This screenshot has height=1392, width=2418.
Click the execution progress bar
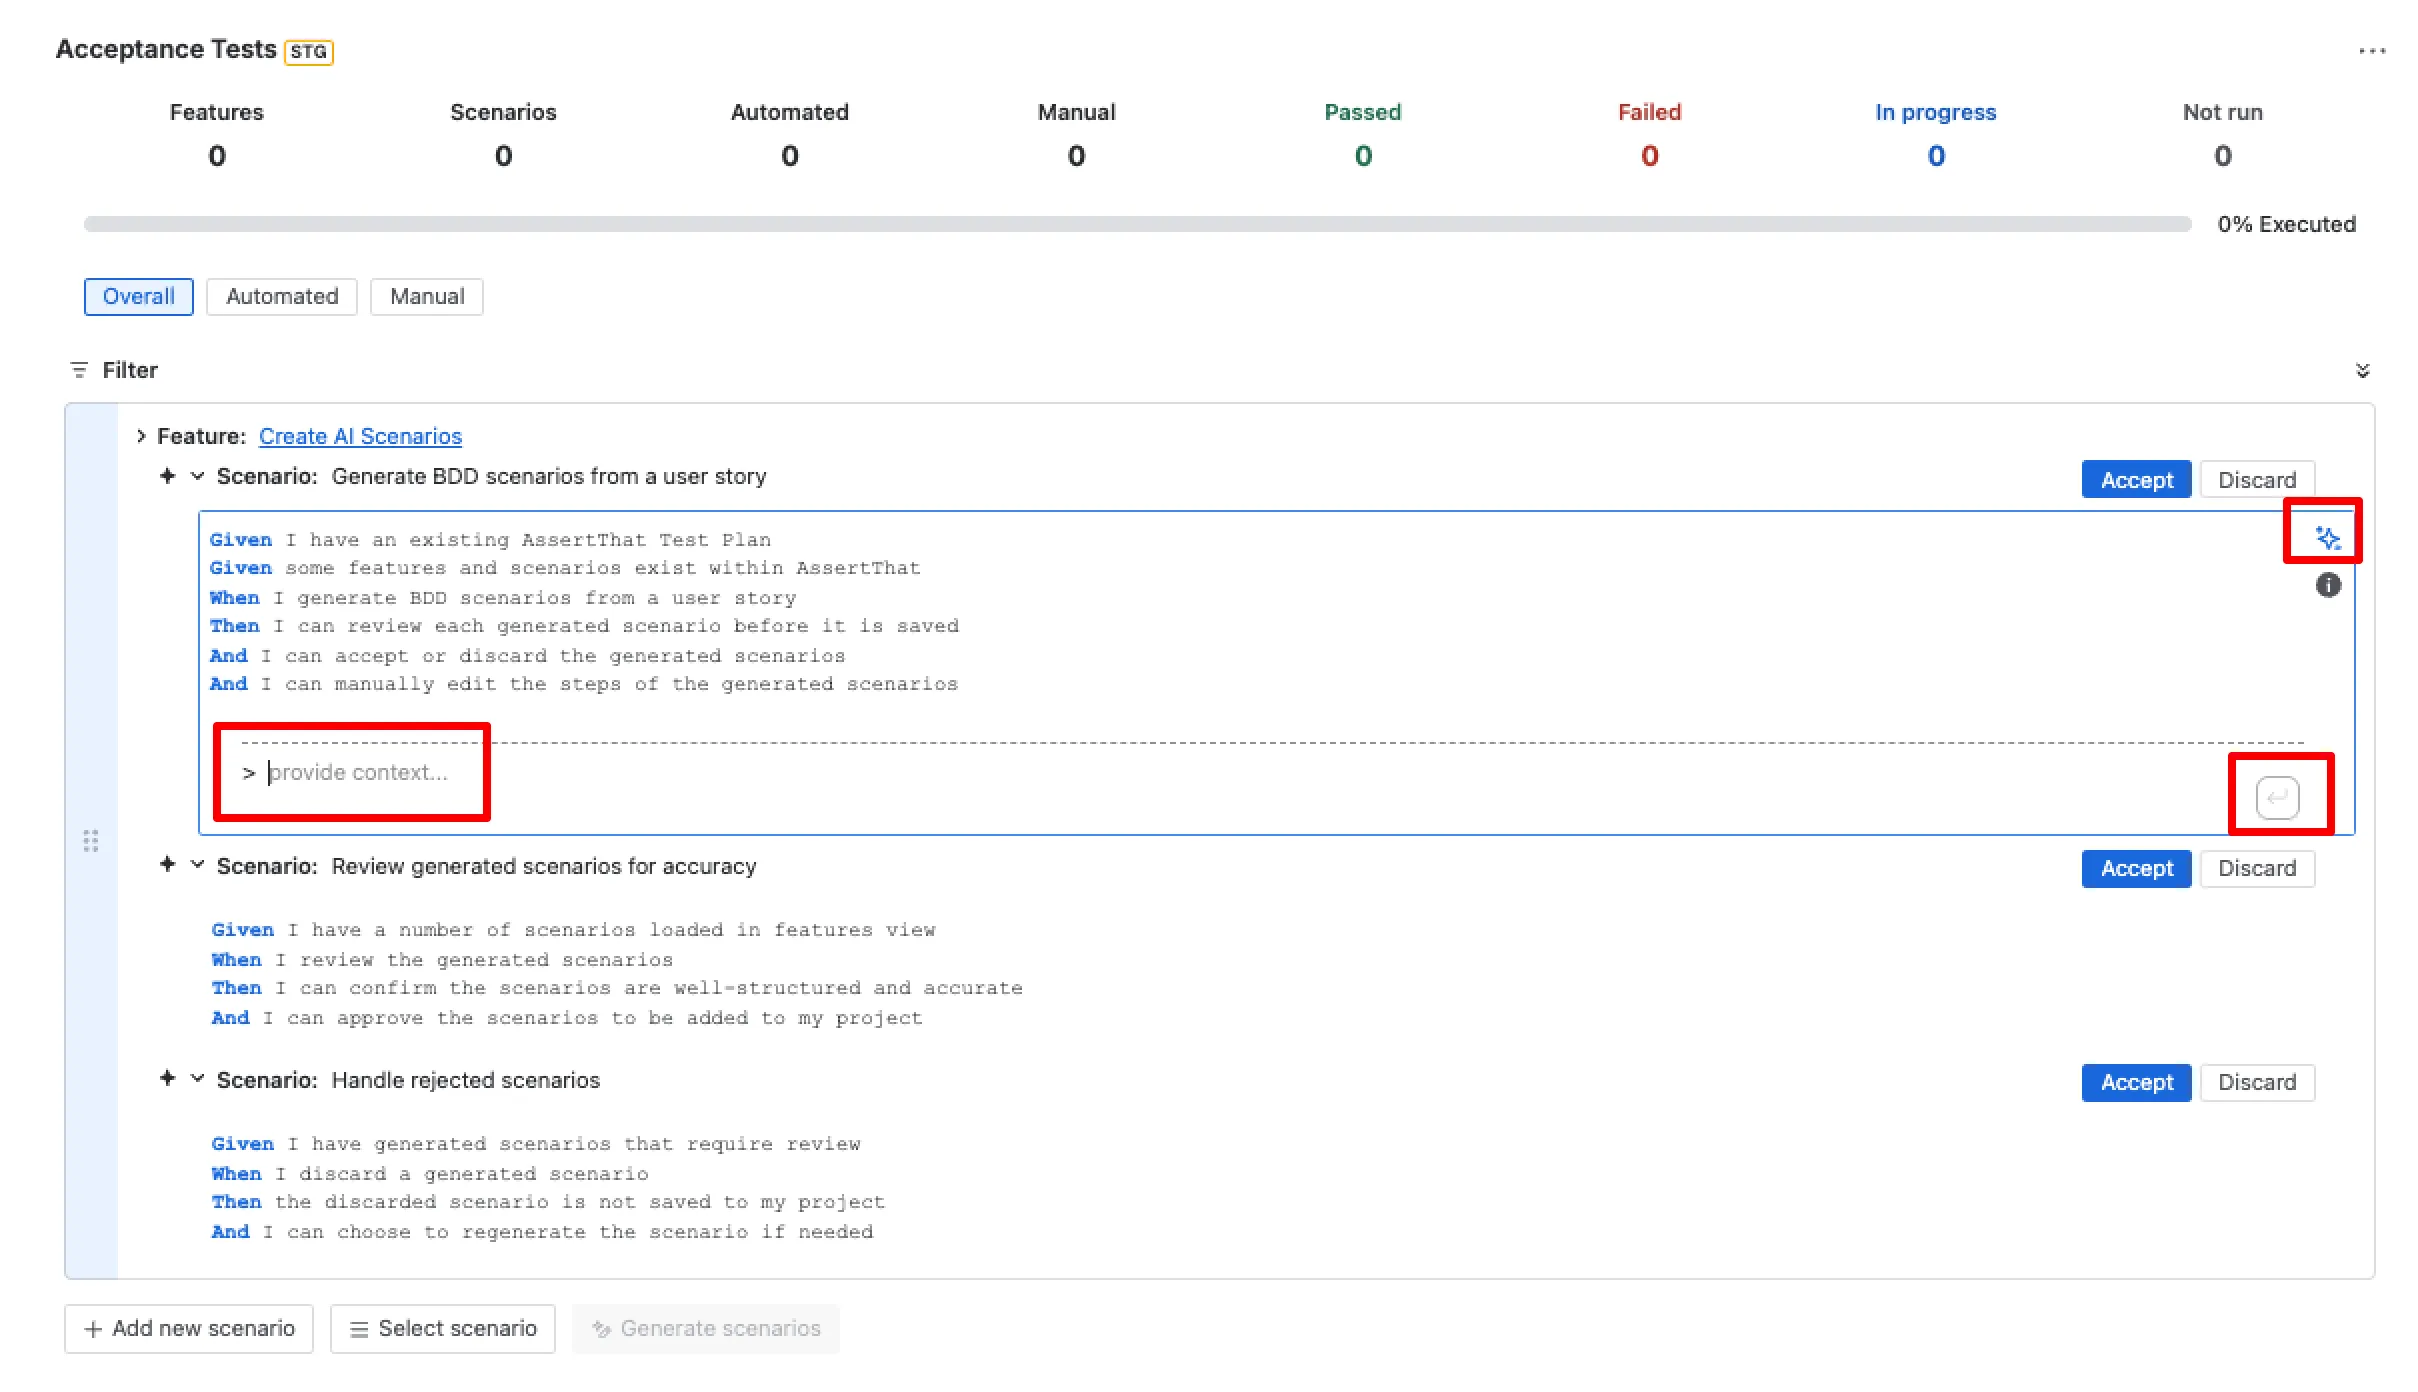point(1138,224)
